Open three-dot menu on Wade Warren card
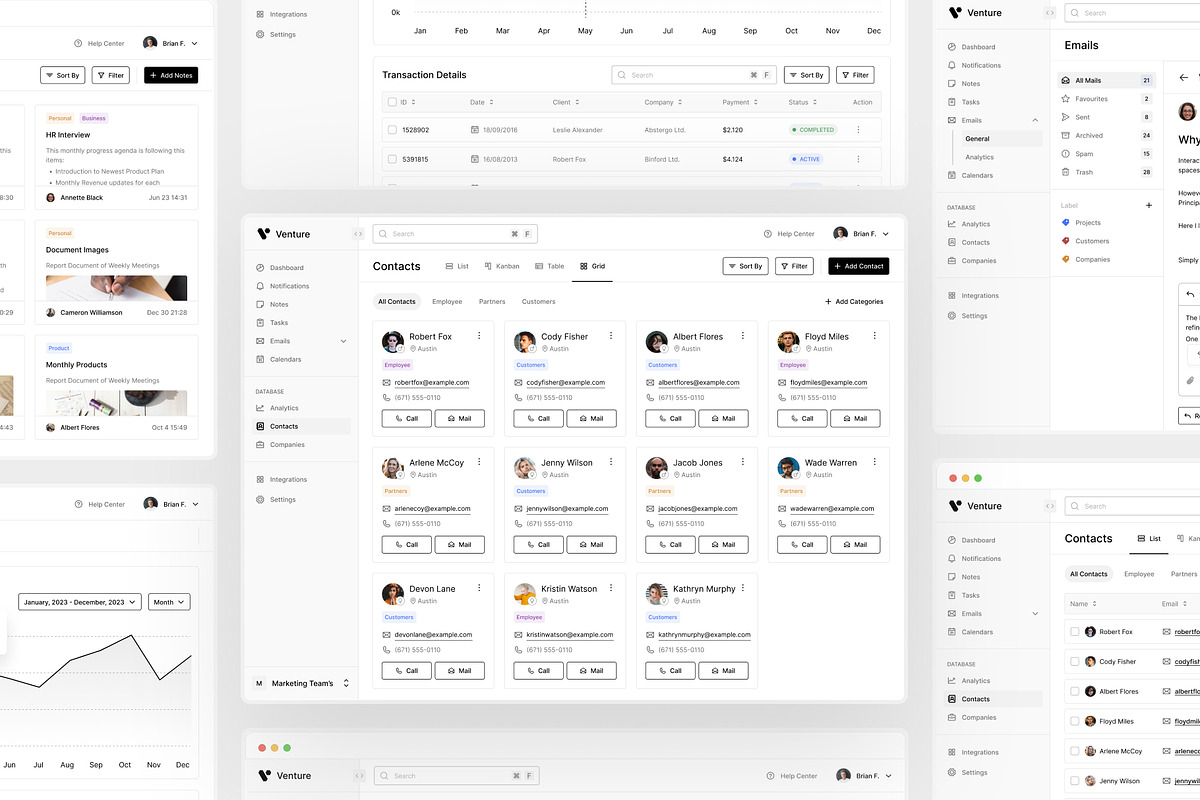 pyautogui.click(x=875, y=462)
